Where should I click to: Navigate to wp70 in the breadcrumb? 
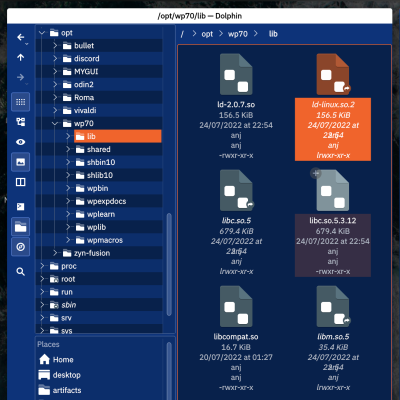click(x=238, y=34)
